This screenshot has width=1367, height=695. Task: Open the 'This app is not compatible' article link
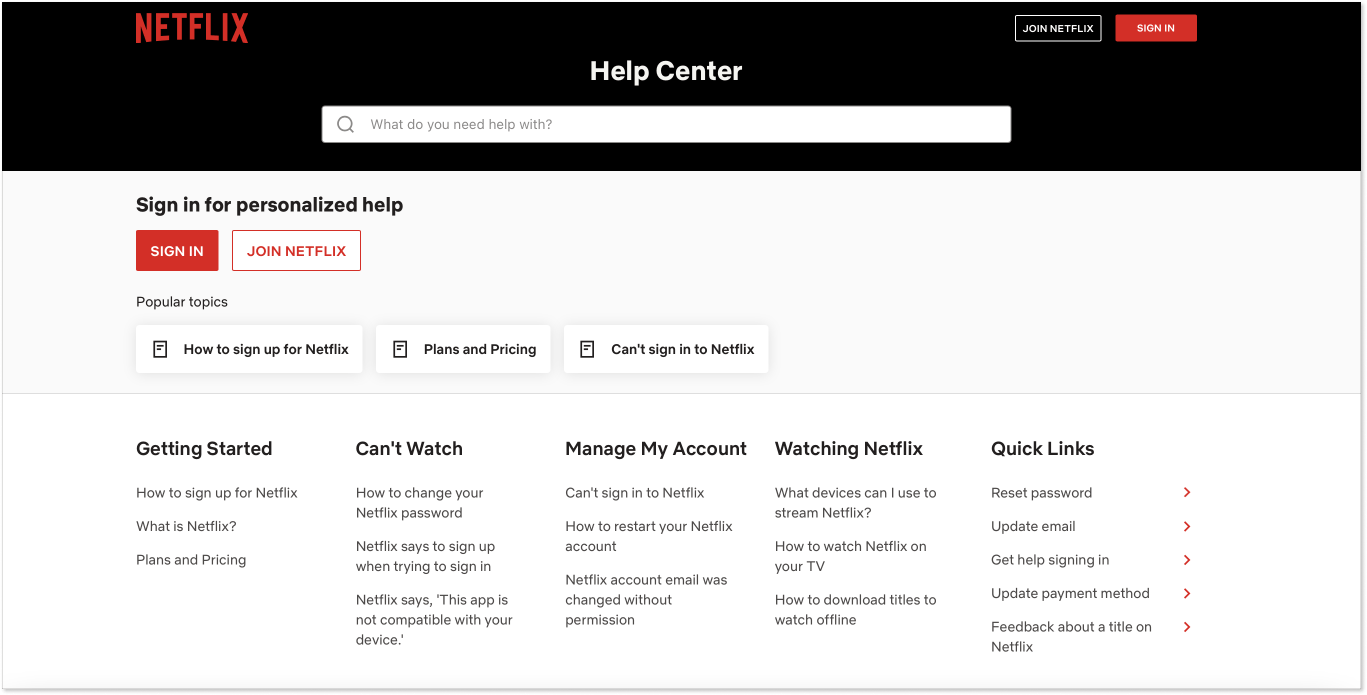(x=434, y=620)
